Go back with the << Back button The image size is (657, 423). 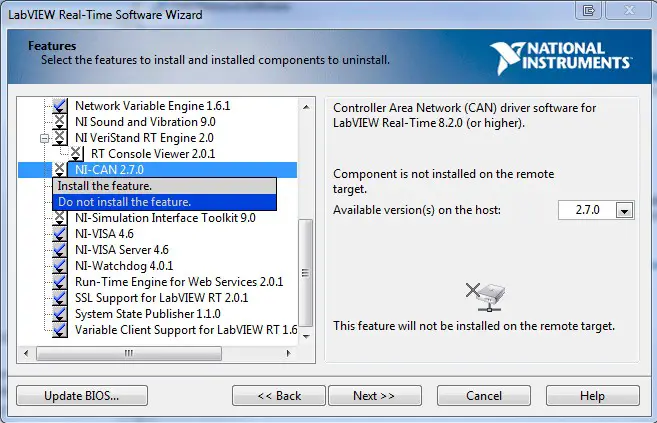[x=279, y=396]
